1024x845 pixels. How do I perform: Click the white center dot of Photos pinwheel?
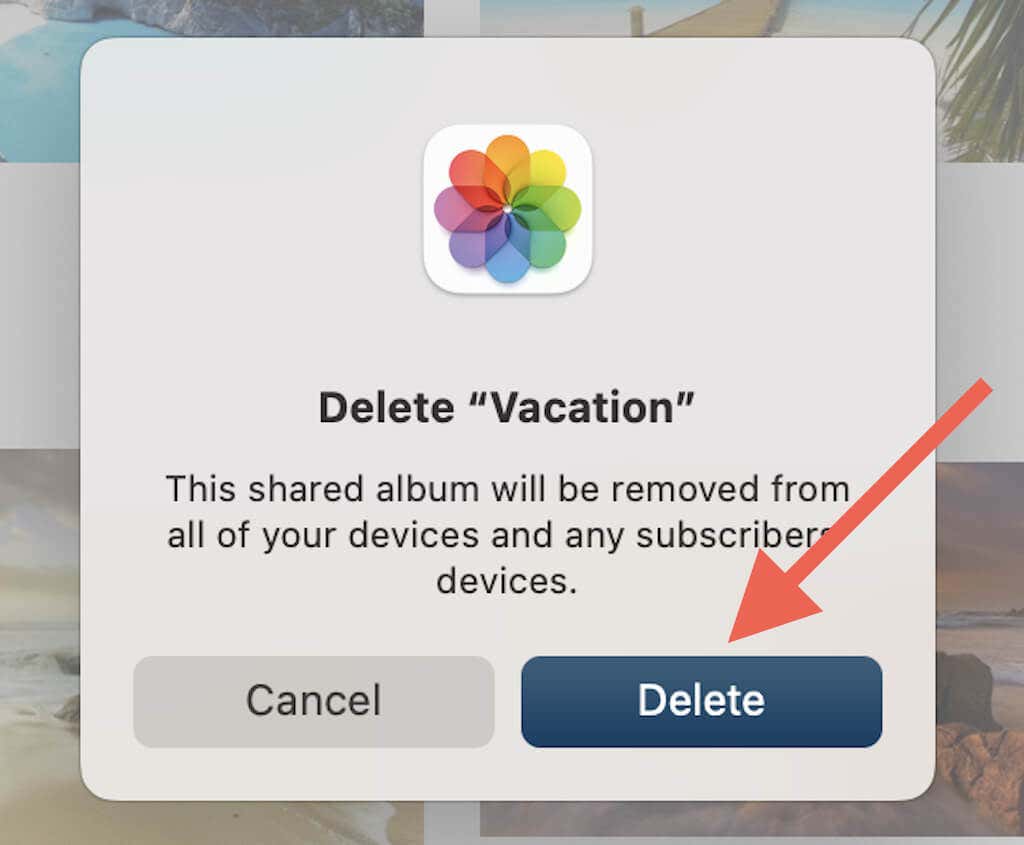click(x=507, y=209)
